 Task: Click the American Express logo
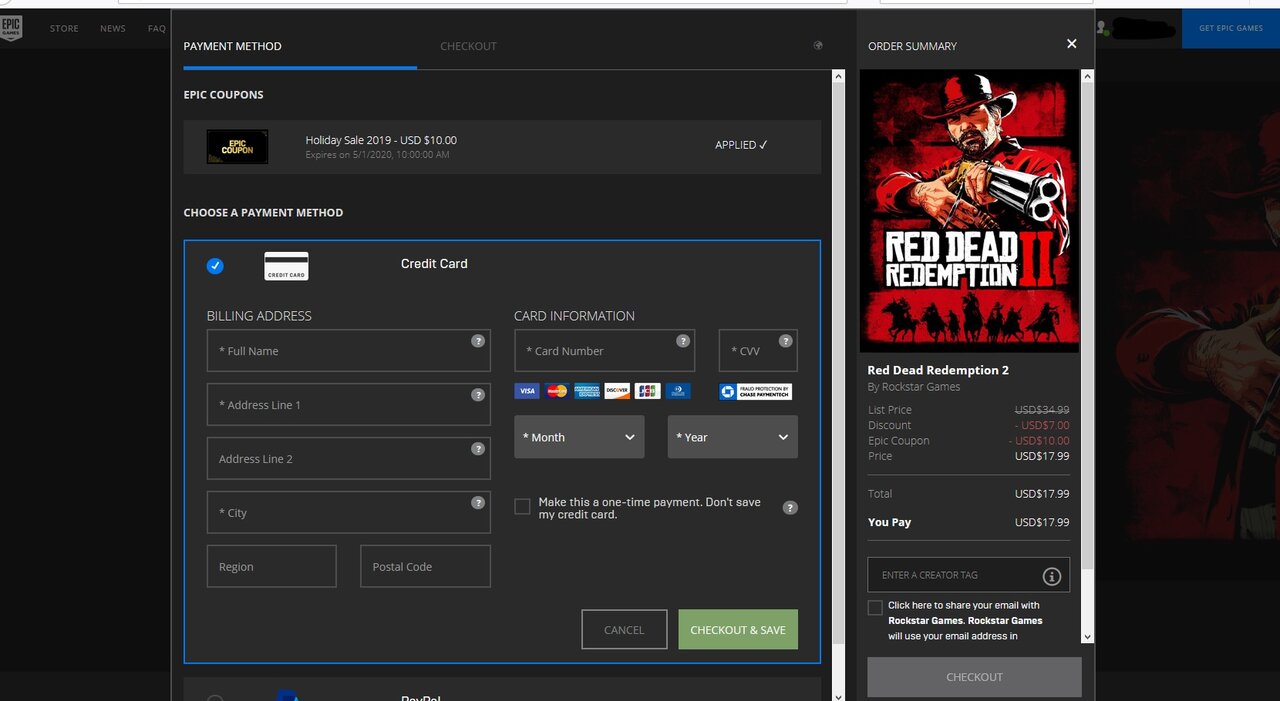point(587,391)
